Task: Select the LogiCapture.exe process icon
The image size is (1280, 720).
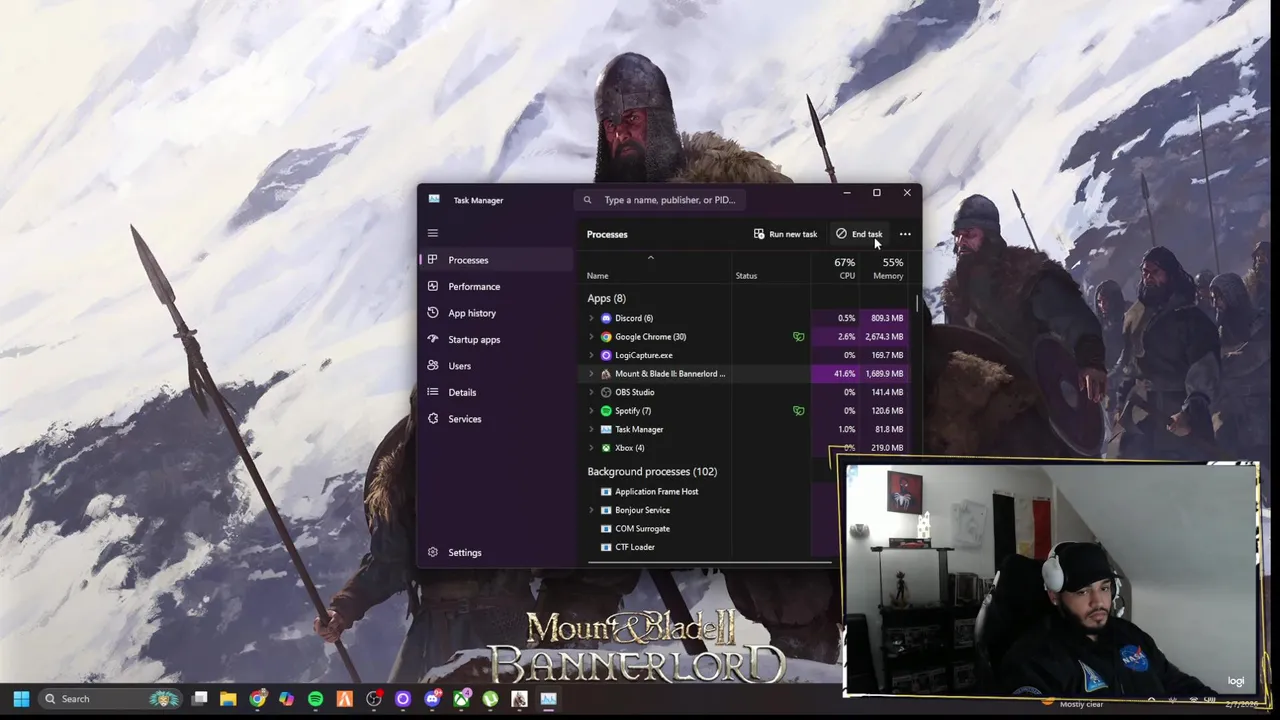Action: point(606,355)
